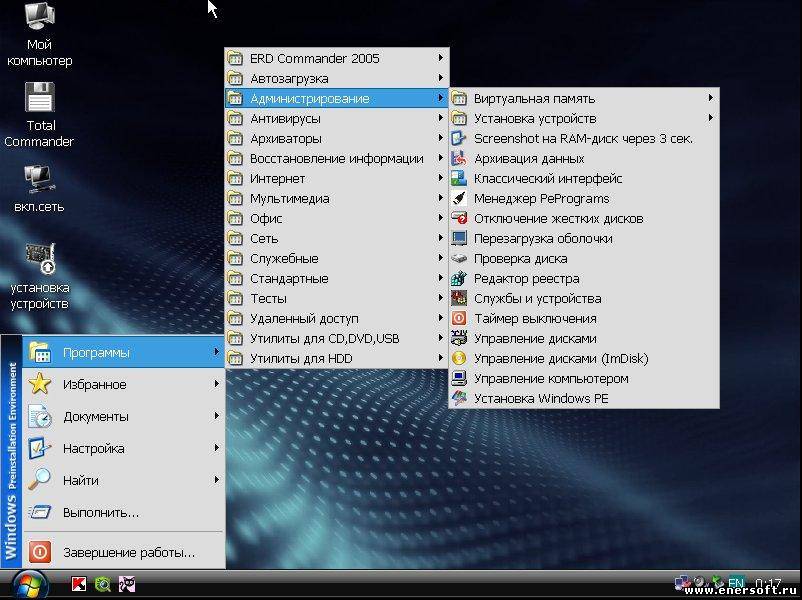Viewport: 802px width, 600px height.
Task: Open the Интернет menu folder
Action: pyautogui.click(x=337, y=179)
